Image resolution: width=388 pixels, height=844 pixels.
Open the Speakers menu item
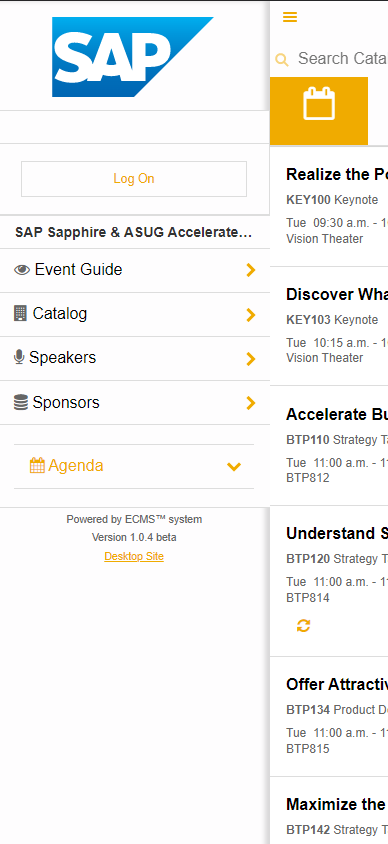pyautogui.click(x=135, y=358)
